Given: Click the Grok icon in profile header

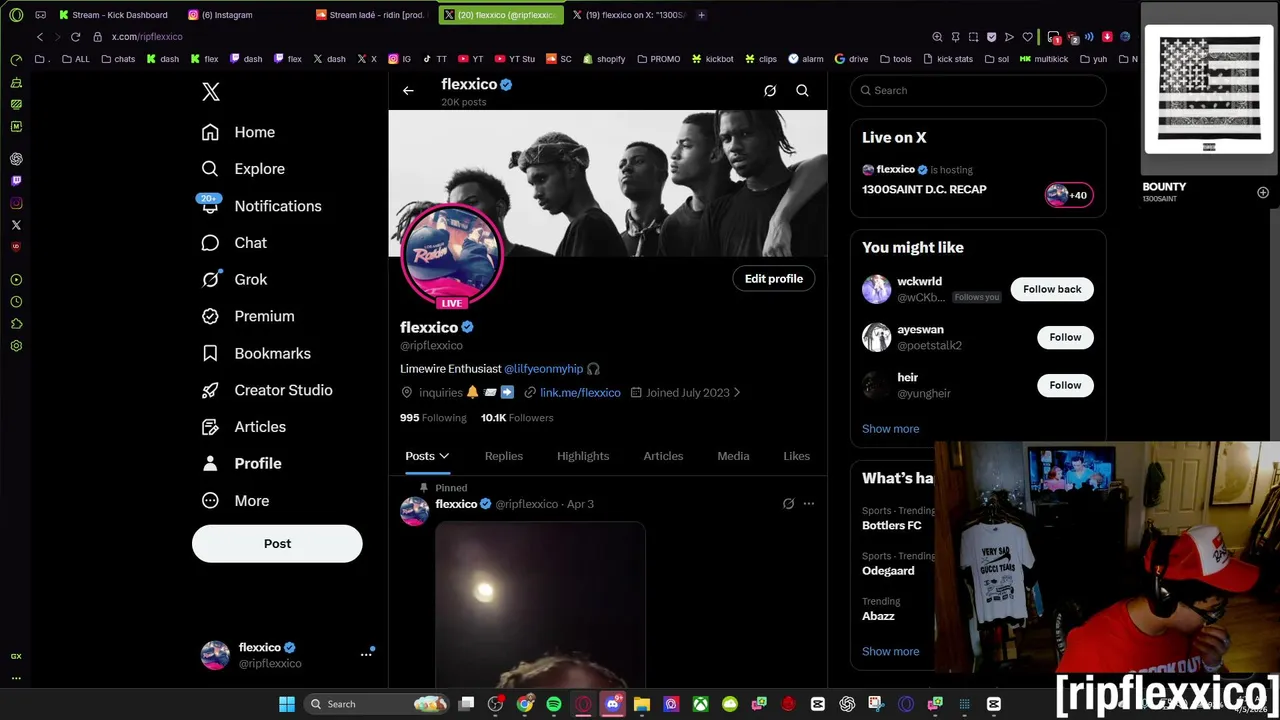Looking at the screenshot, I should pos(770,91).
